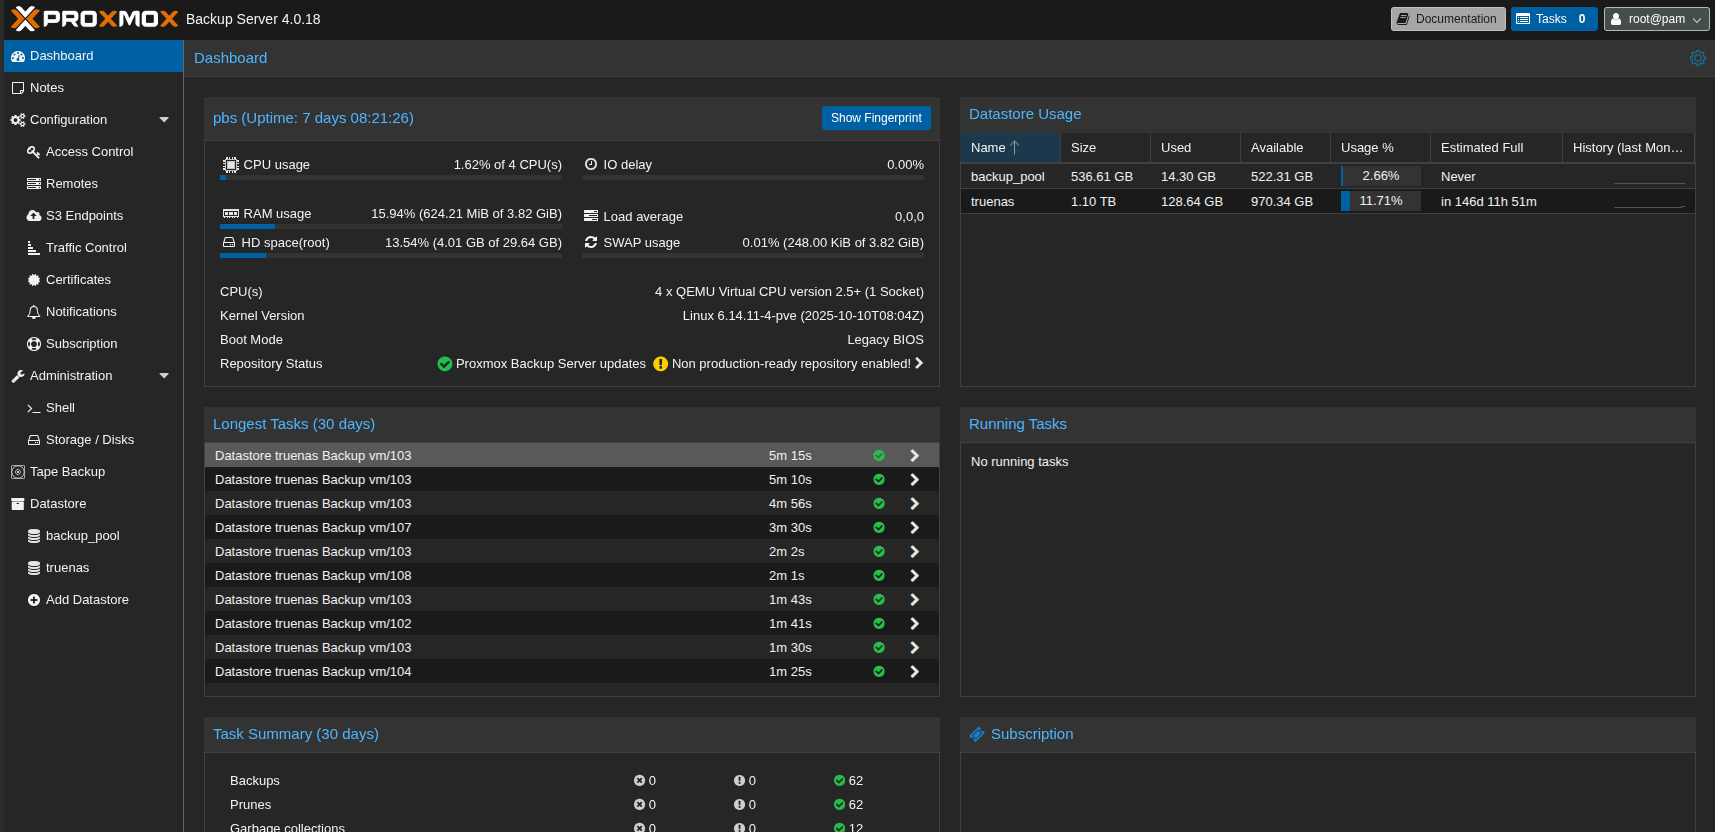Screen dimensions: 1715x832
Task: Open dashboard settings gear icon
Action: coord(1697,58)
